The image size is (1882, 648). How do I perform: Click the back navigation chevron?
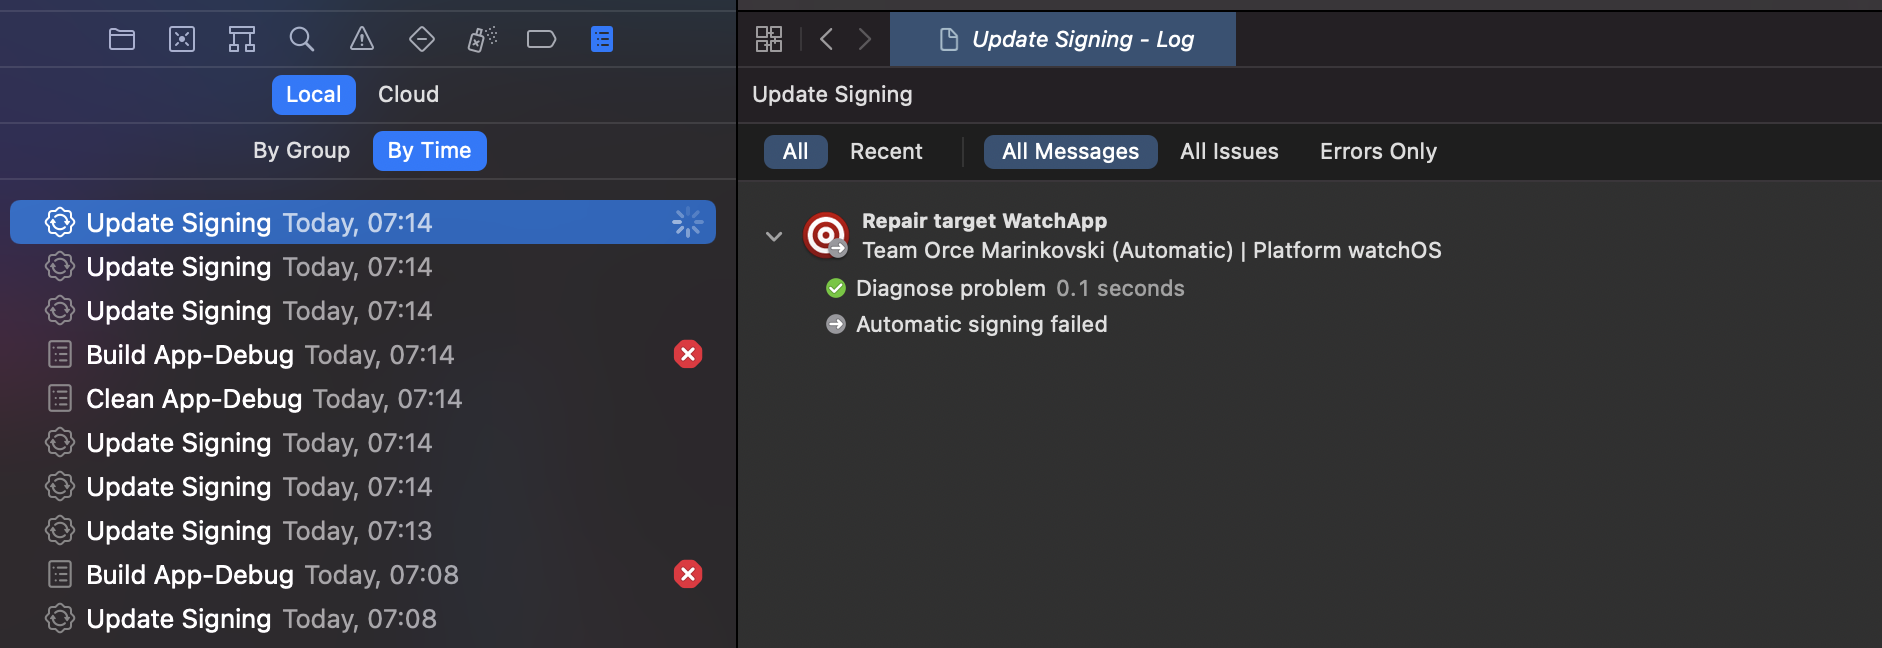click(x=826, y=39)
